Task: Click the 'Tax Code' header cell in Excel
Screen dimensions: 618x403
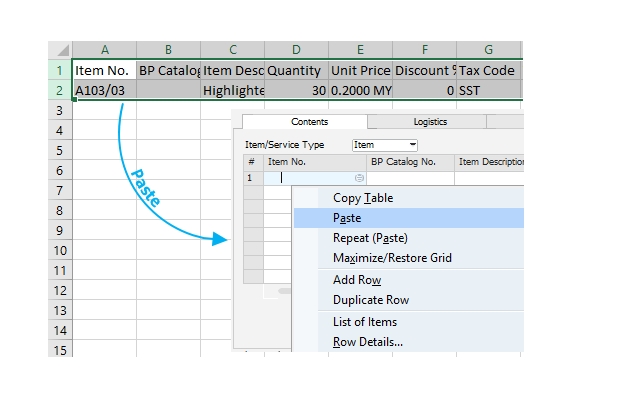Action: [488, 70]
